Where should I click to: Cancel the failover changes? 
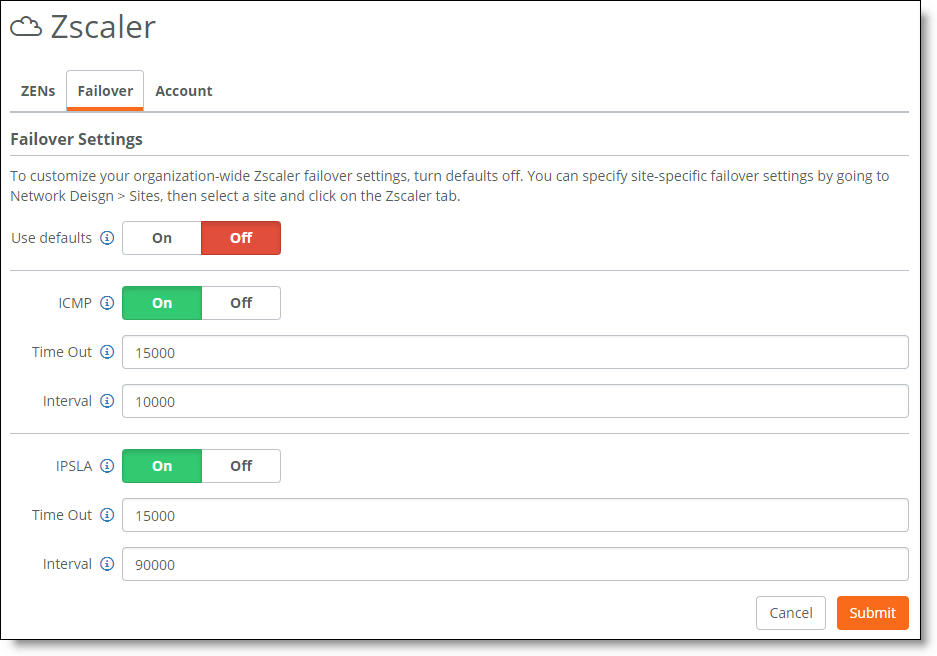pos(791,613)
